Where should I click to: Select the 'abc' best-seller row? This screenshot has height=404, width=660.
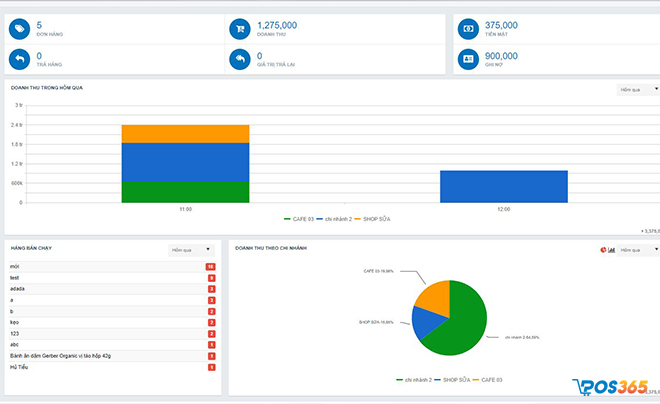point(112,345)
